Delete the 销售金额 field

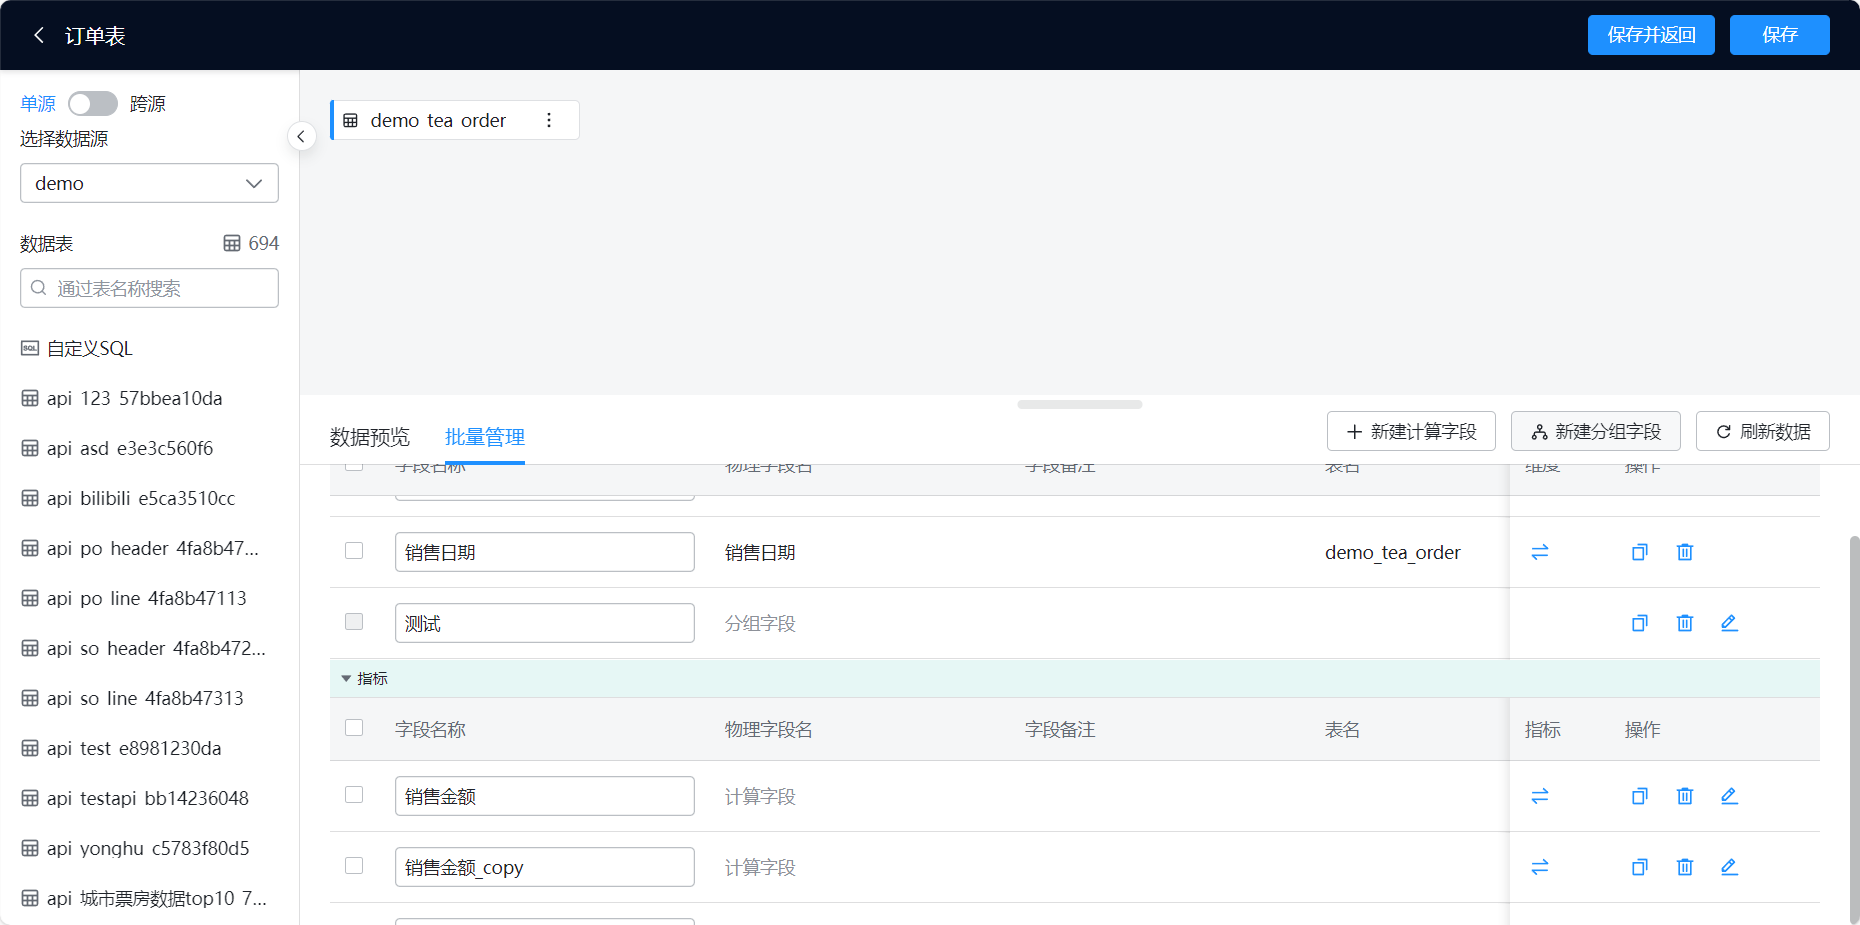1685,796
